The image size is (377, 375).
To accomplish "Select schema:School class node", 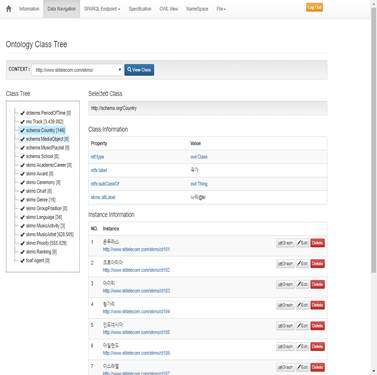I will point(42,156).
